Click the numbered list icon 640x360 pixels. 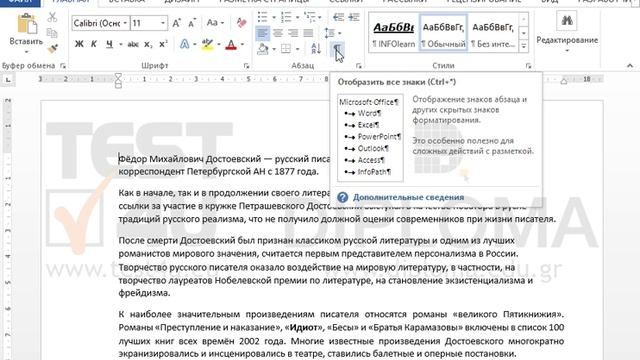(286, 17)
